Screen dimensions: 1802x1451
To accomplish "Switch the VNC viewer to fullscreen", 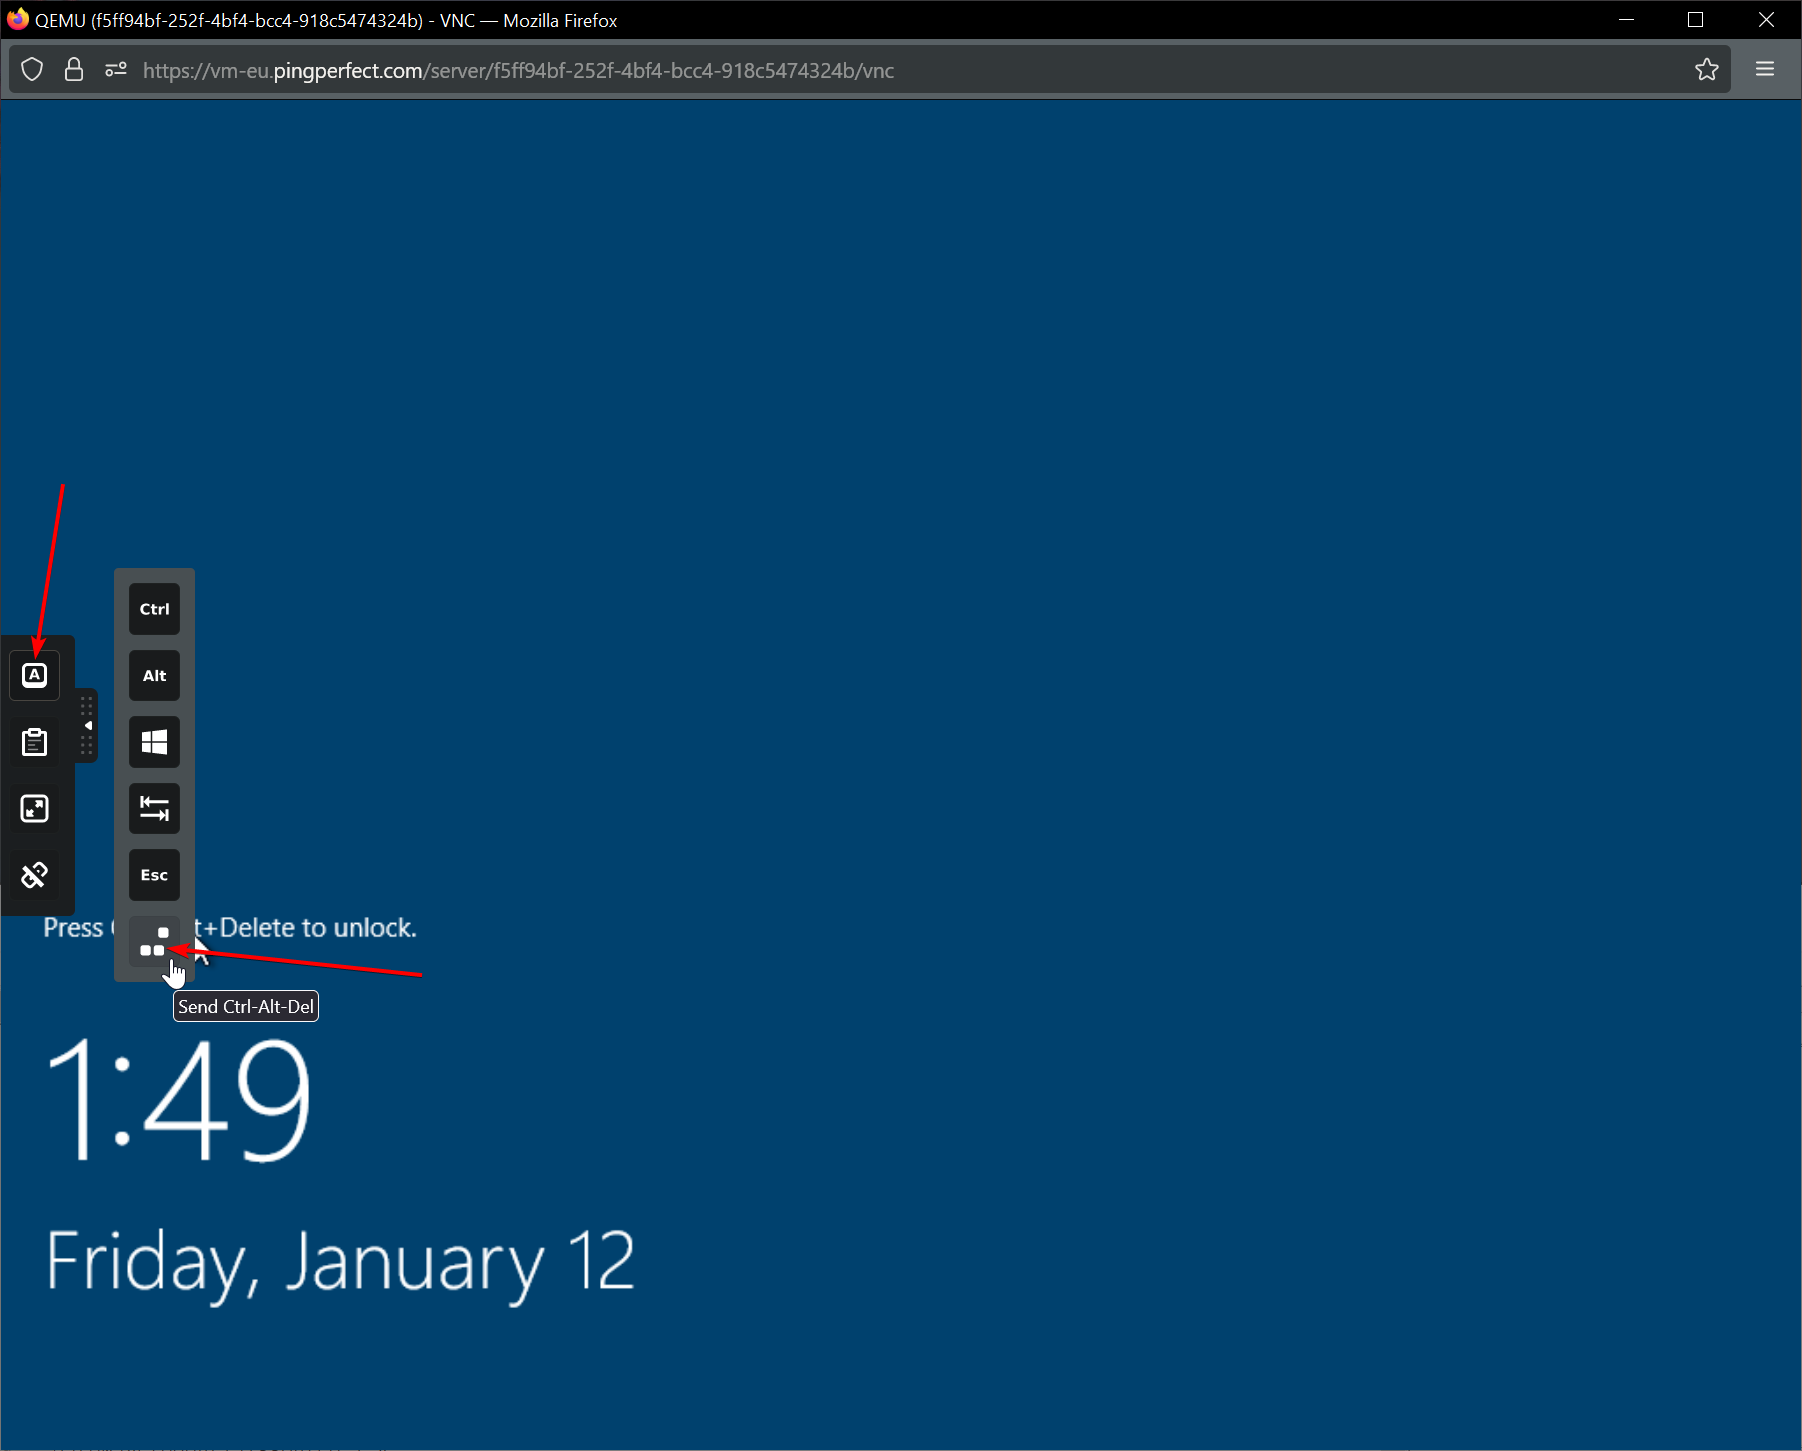I will tap(35, 809).
